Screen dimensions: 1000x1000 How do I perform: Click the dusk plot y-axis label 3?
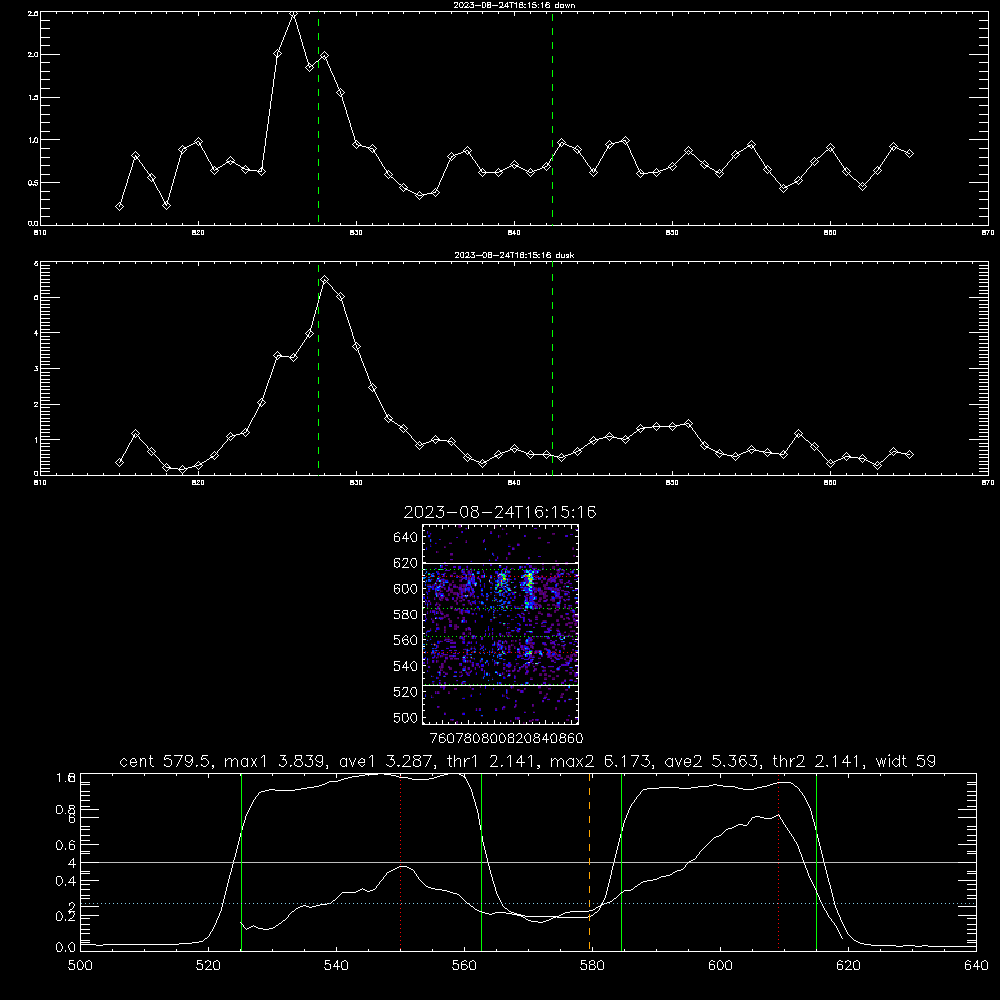[36, 369]
